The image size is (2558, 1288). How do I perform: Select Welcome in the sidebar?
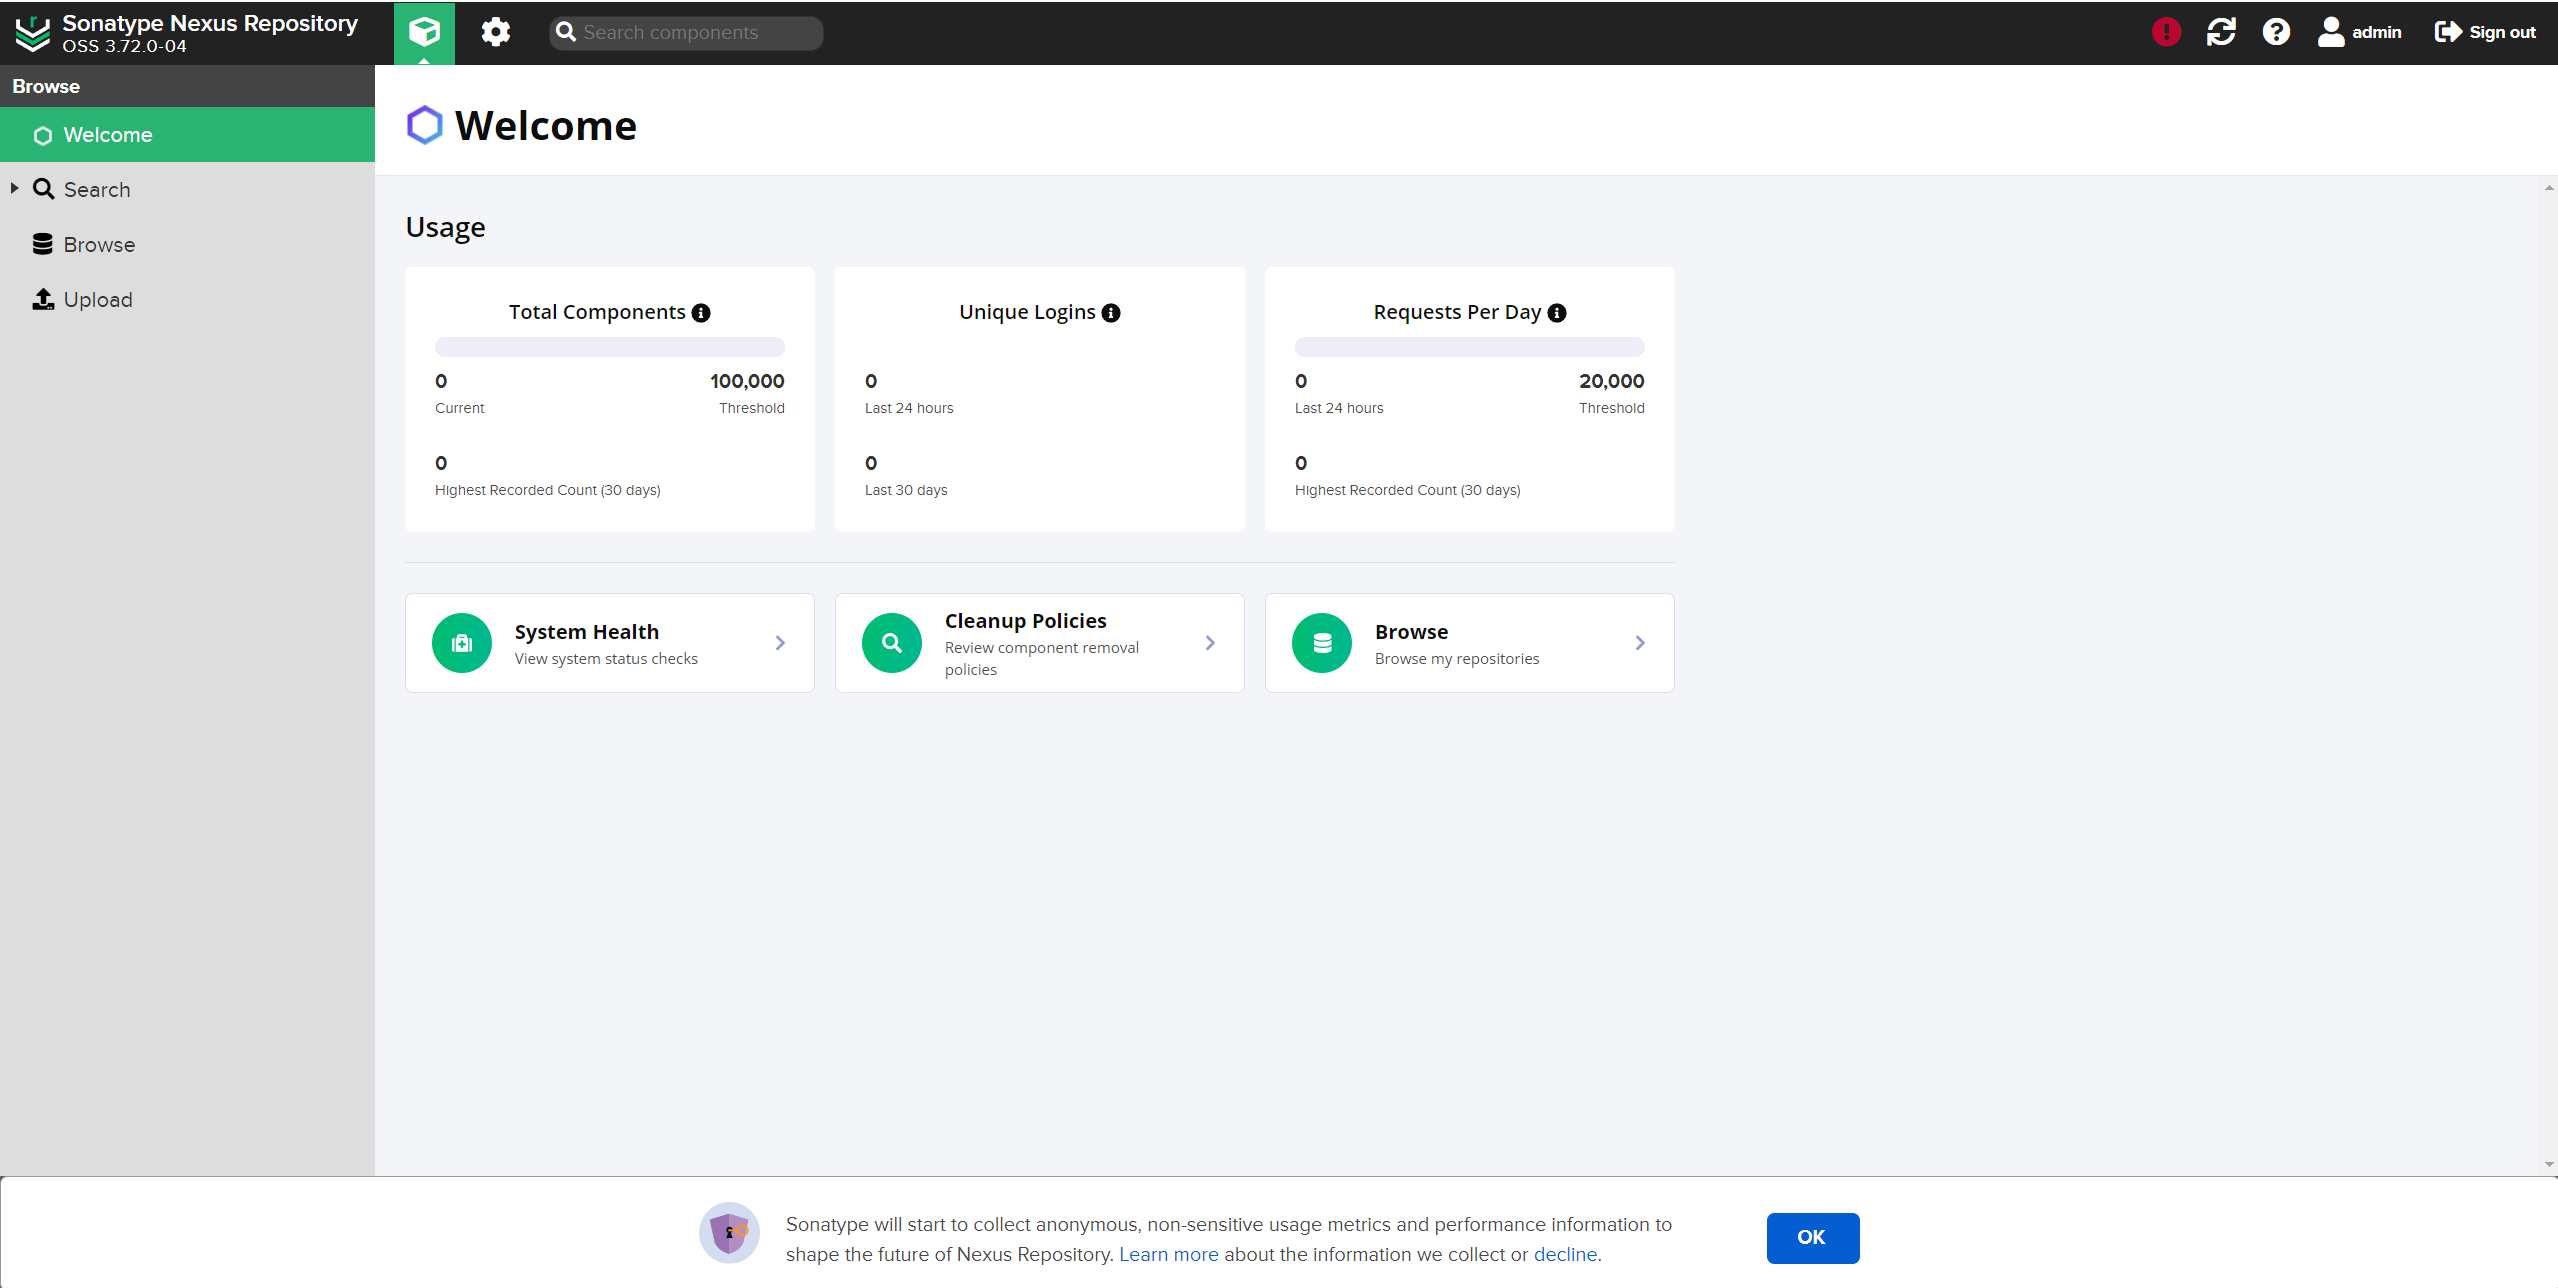pos(107,135)
